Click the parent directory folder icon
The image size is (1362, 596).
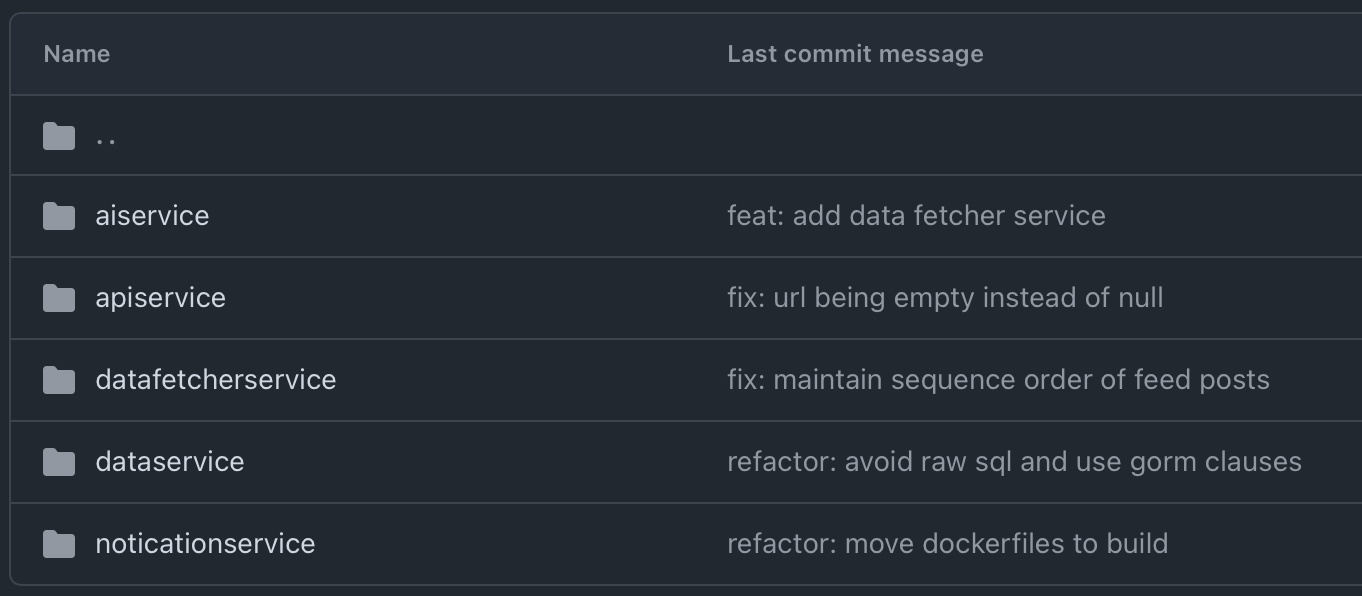(x=59, y=136)
